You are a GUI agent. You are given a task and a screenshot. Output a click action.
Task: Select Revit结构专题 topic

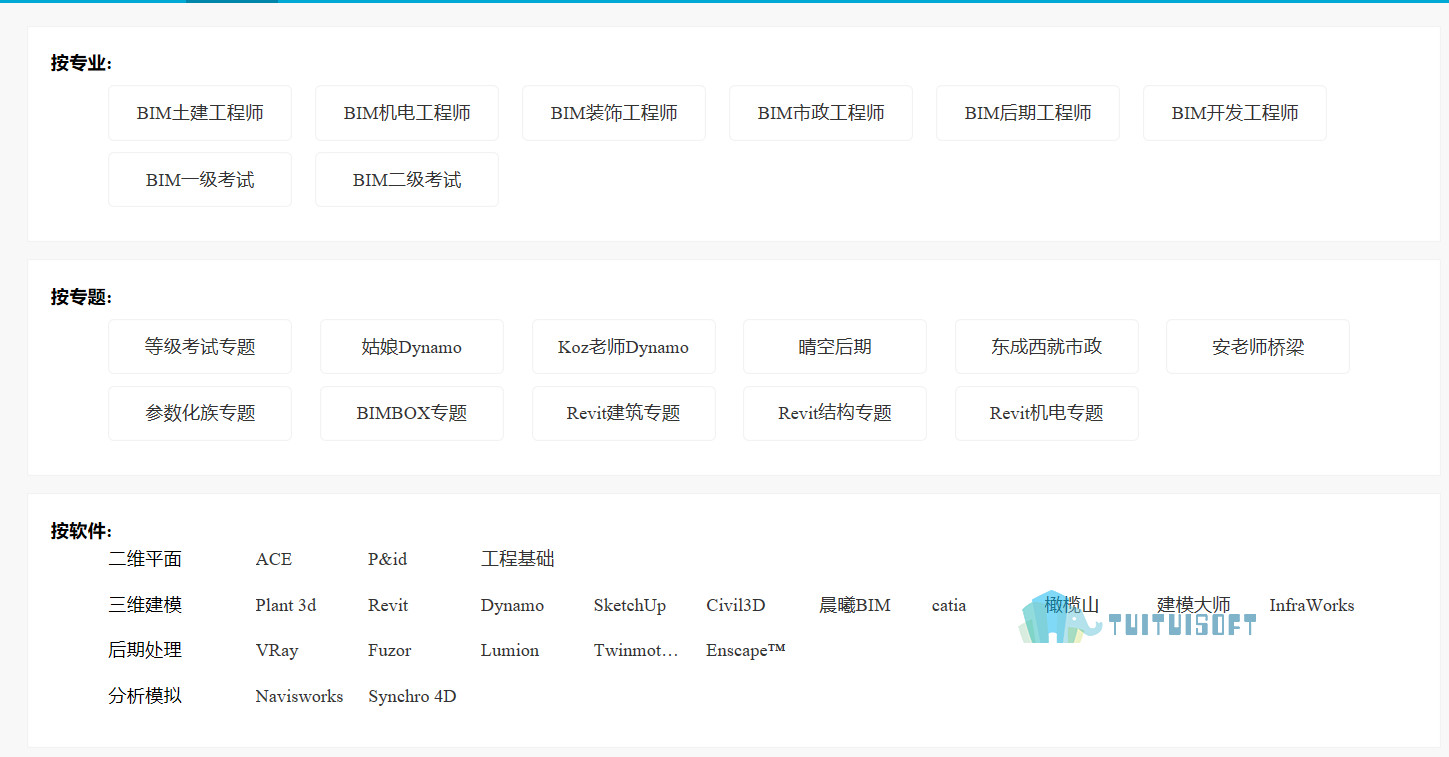click(x=835, y=413)
